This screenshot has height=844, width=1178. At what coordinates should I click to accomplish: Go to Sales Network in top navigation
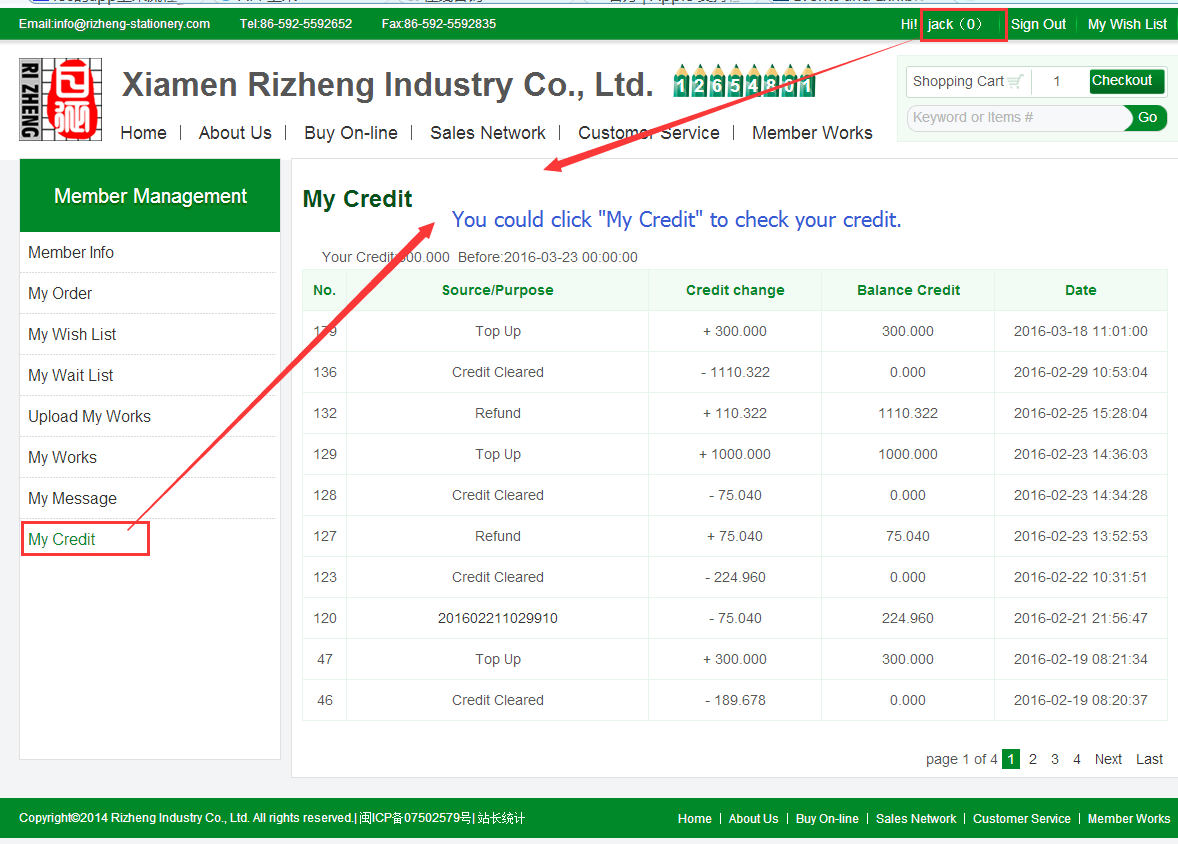click(487, 133)
